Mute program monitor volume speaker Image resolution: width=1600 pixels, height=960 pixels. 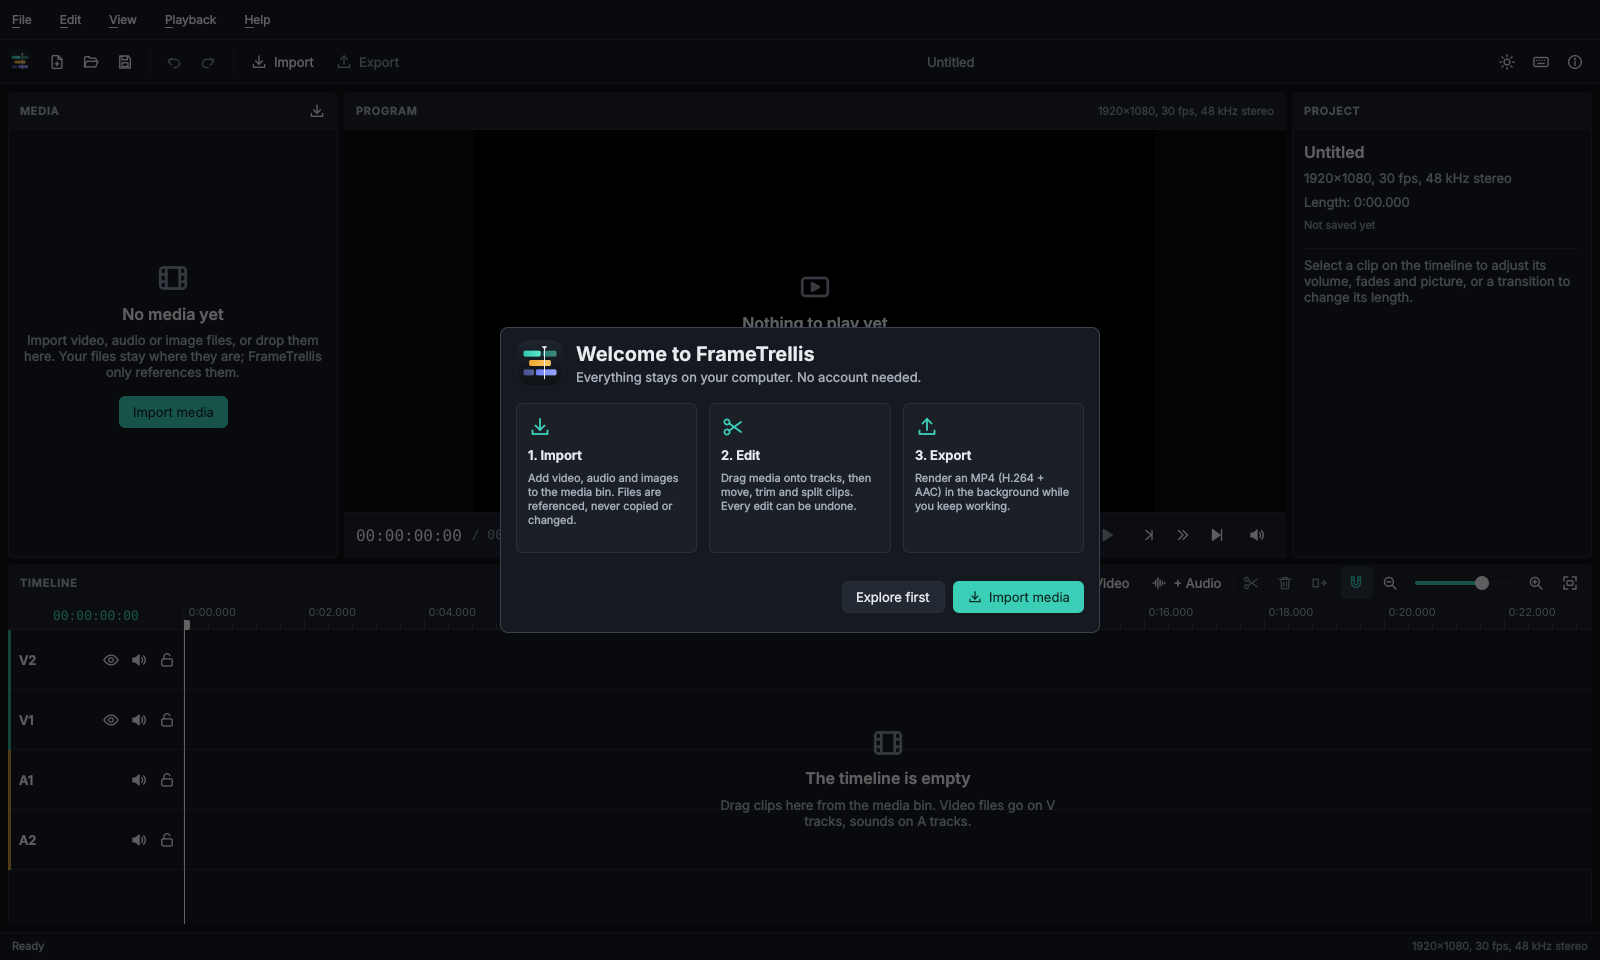[x=1257, y=535]
